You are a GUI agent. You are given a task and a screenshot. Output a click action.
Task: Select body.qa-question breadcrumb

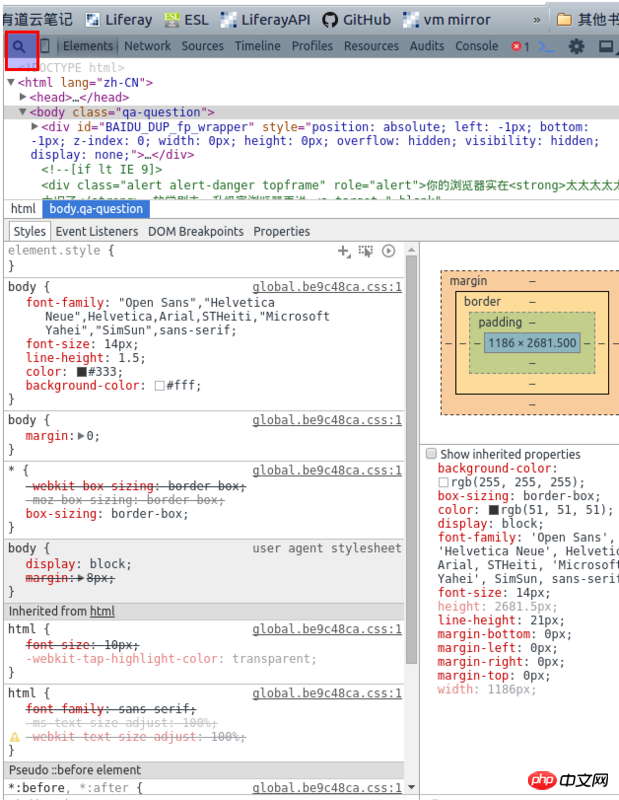tap(96, 209)
